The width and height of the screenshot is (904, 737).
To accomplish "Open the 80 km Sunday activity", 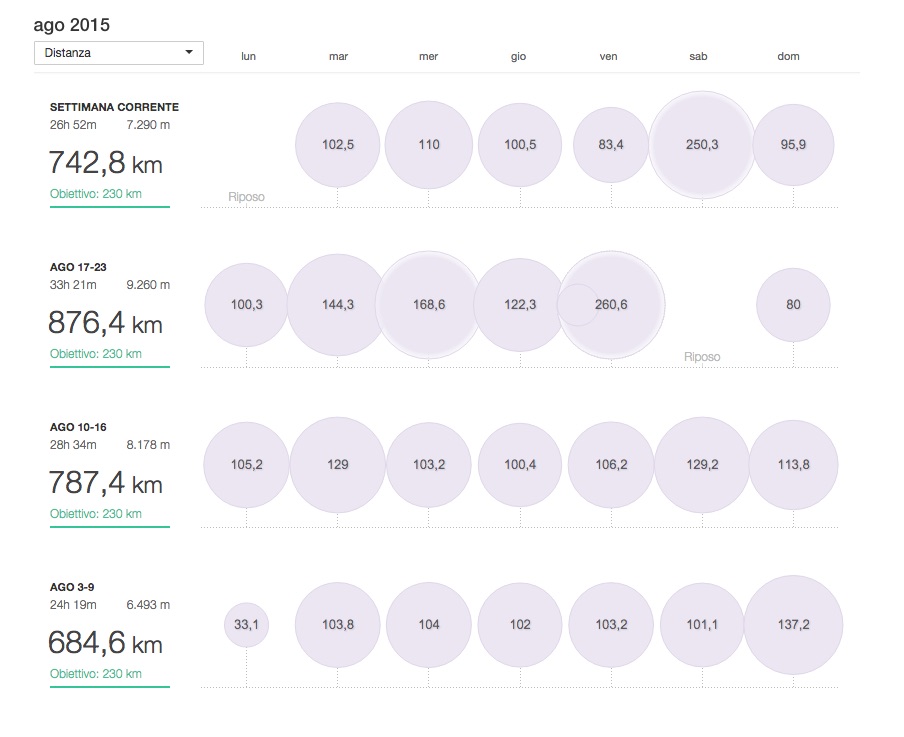I will coord(793,305).
